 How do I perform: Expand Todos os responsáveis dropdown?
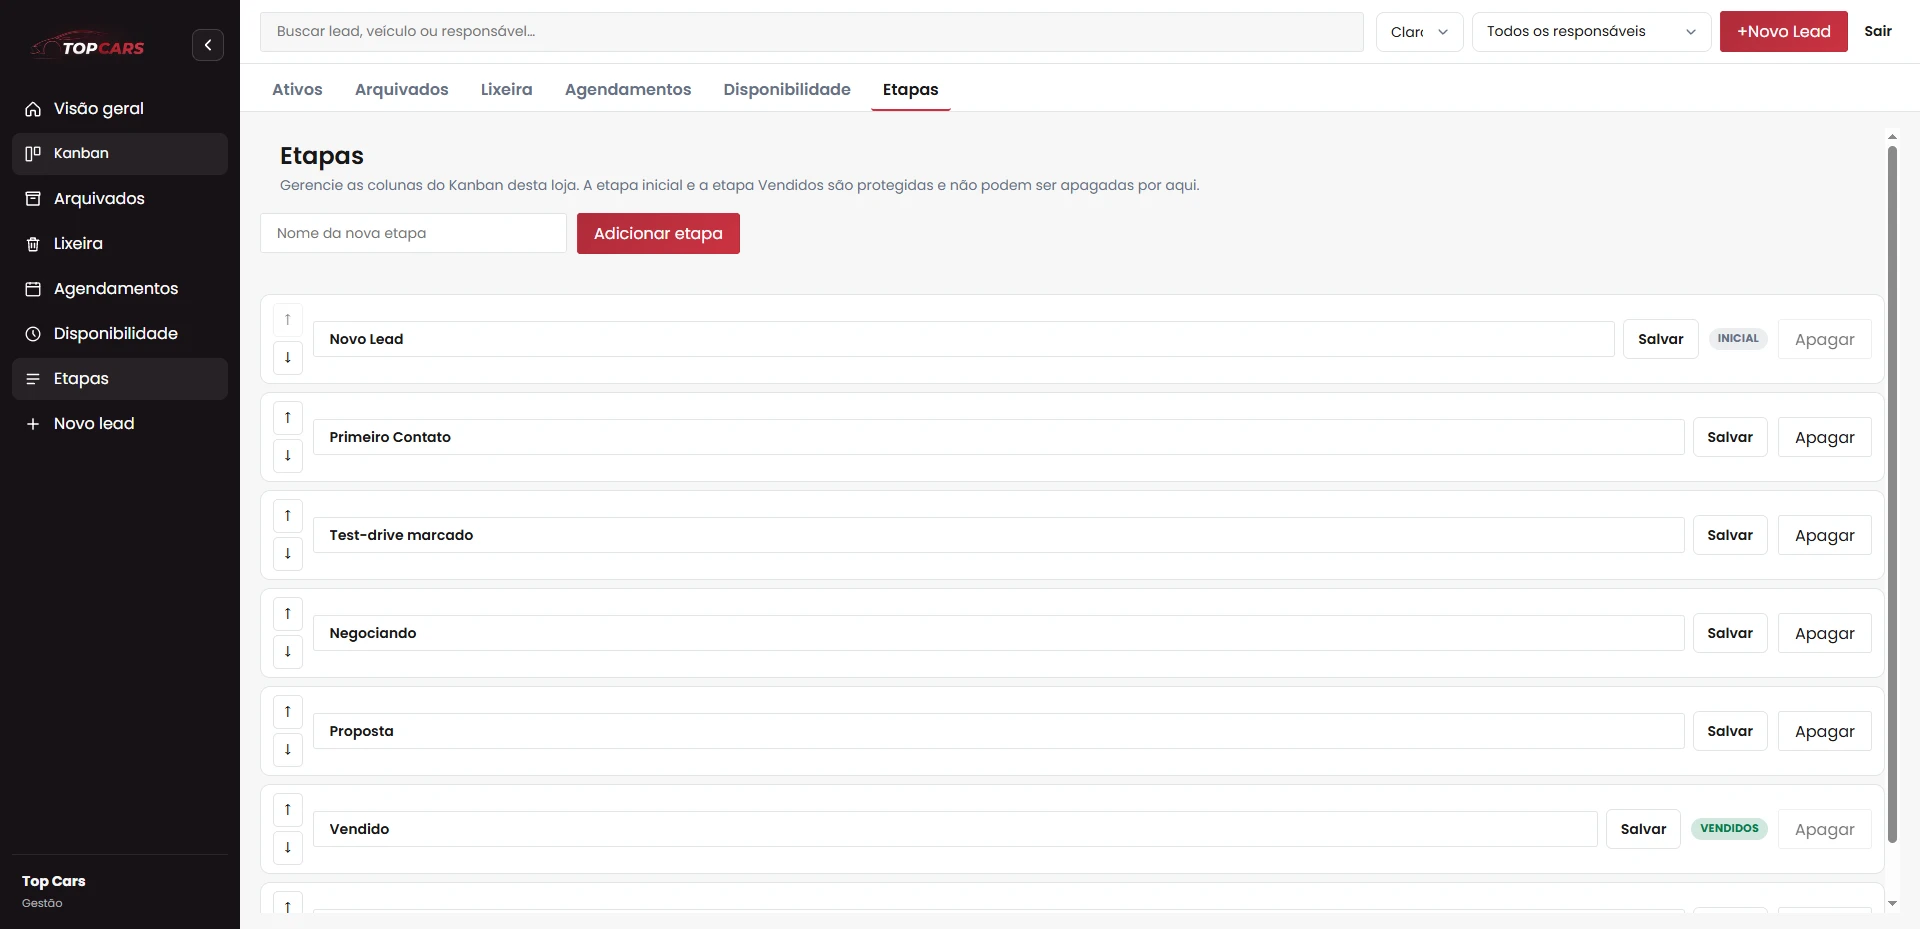pos(1592,32)
